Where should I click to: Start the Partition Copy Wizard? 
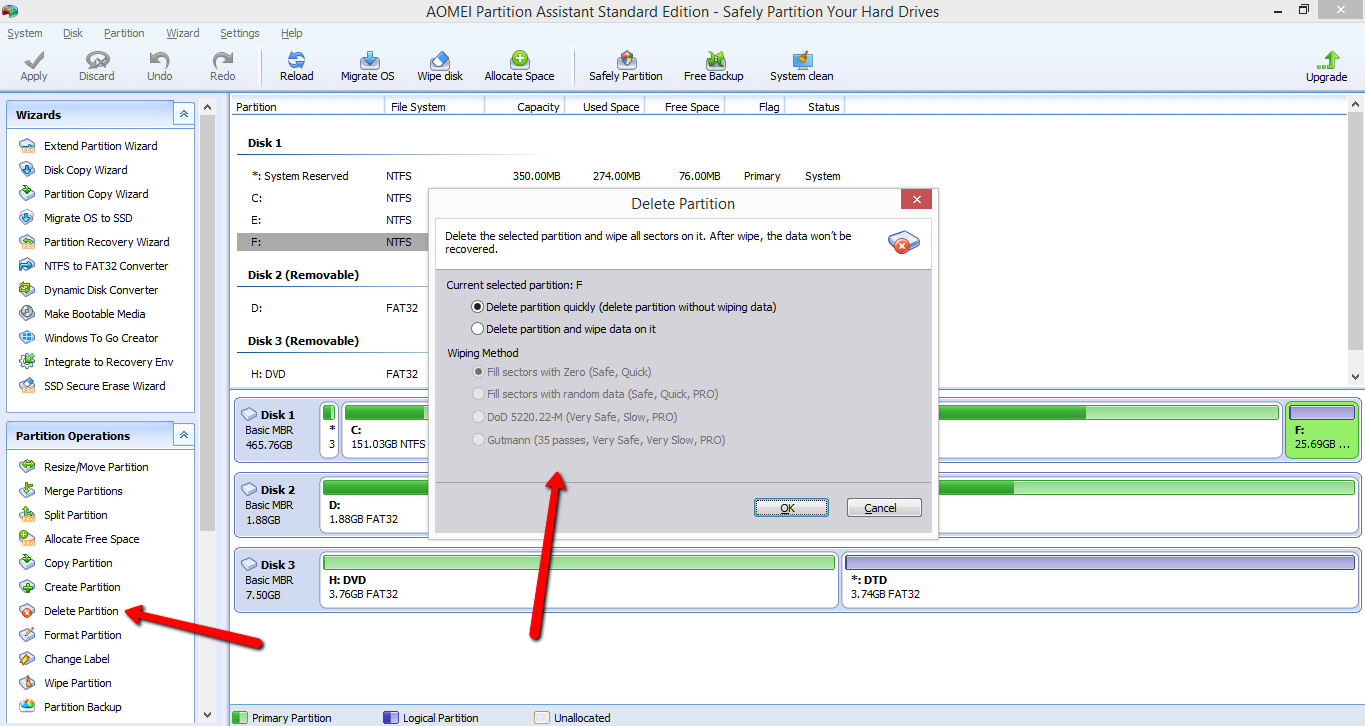[83, 194]
